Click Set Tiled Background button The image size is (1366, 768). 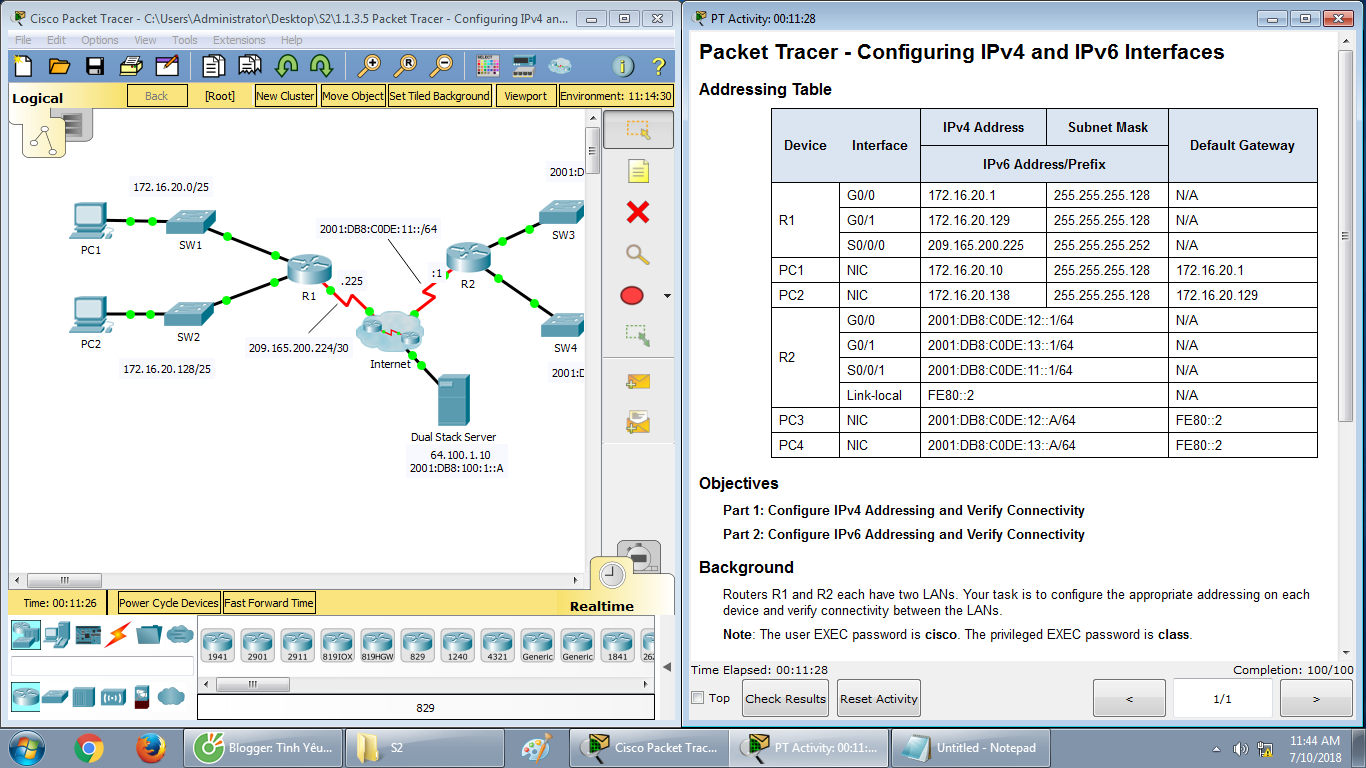pyautogui.click(x=440, y=96)
